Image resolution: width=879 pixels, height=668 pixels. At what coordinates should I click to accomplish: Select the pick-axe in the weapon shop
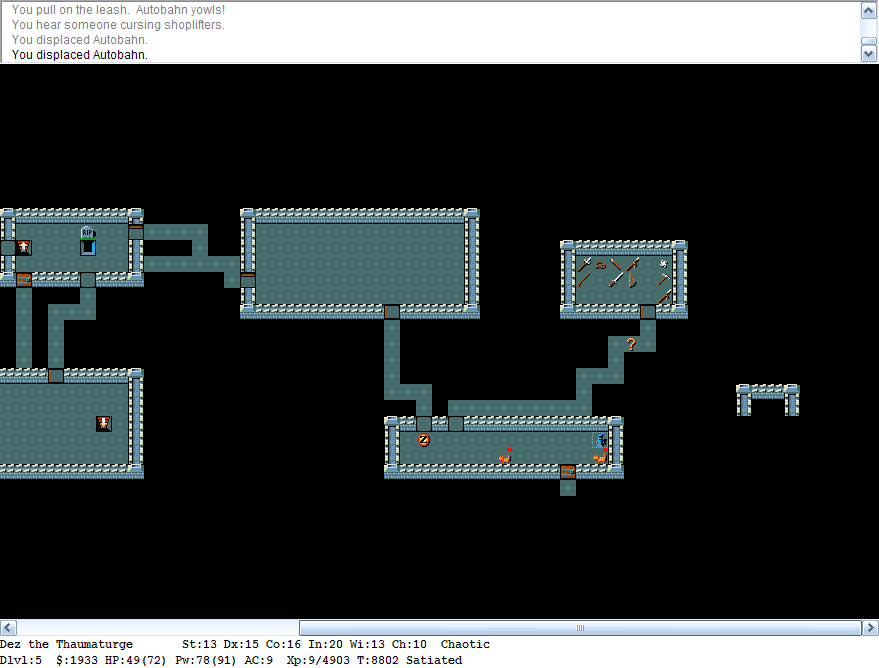(664, 280)
